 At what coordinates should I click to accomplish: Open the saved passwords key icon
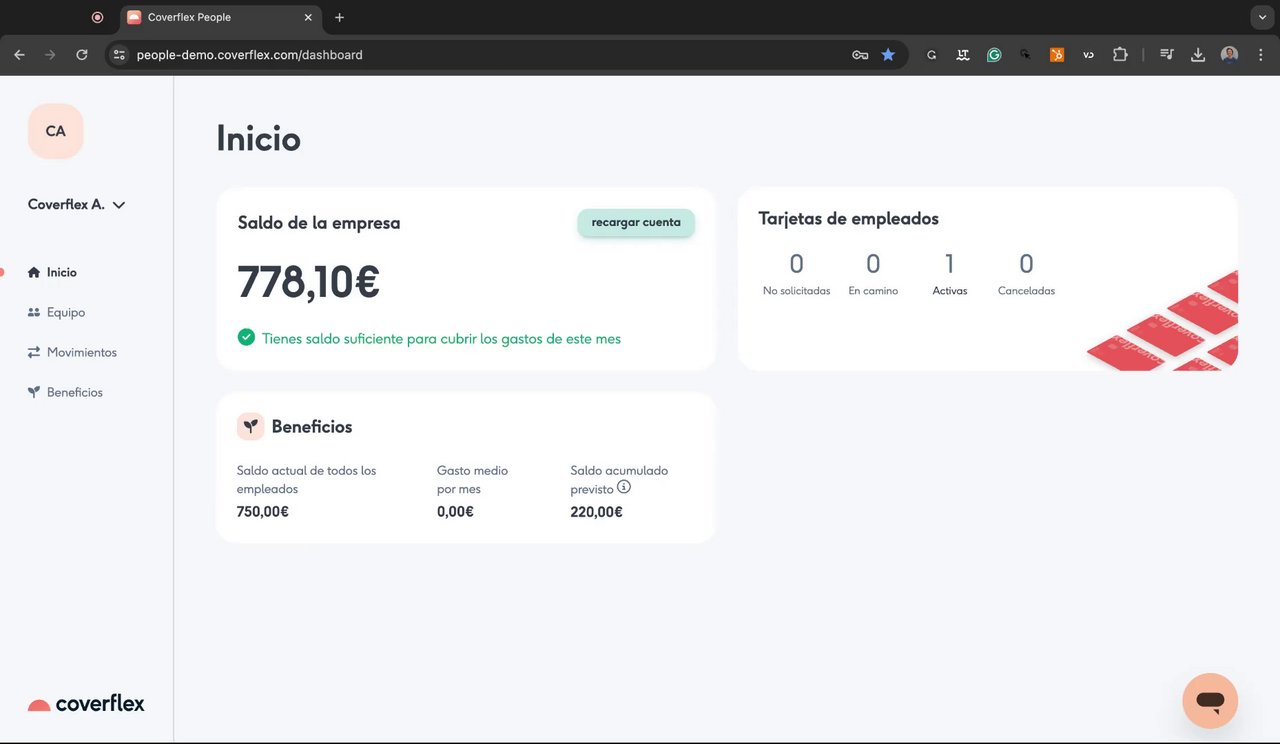[860, 55]
